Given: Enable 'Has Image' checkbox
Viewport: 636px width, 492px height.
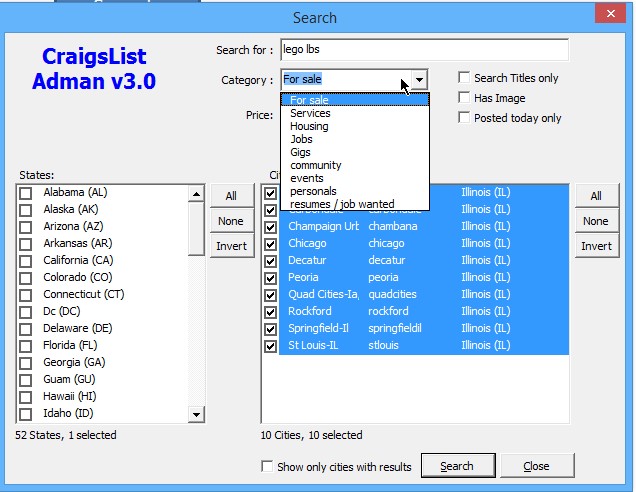Looking at the screenshot, I should (464, 97).
